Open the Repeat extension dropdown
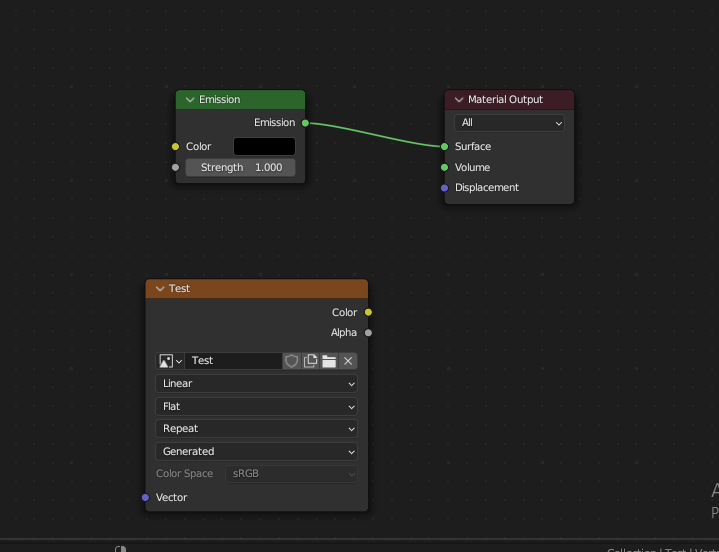The width and height of the screenshot is (719, 552). (x=256, y=429)
